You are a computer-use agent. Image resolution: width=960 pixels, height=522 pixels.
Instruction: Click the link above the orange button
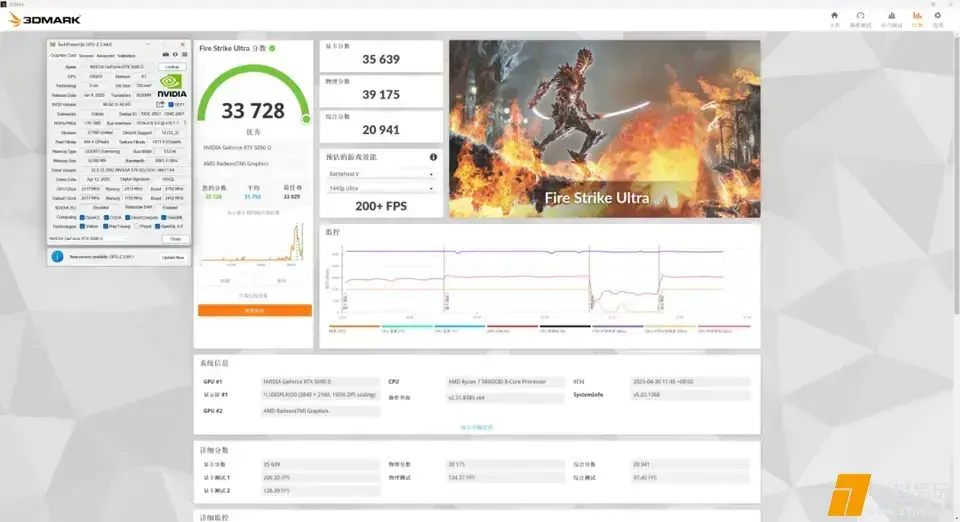pos(253,296)
